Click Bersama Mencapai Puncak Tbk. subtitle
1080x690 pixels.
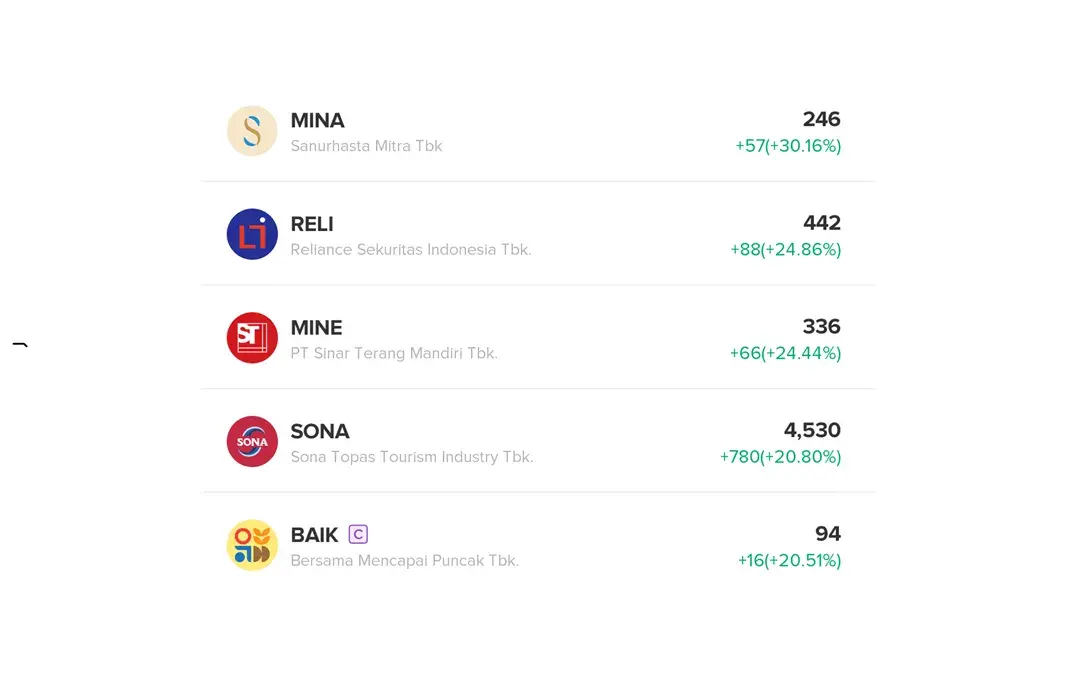point(405,561)
